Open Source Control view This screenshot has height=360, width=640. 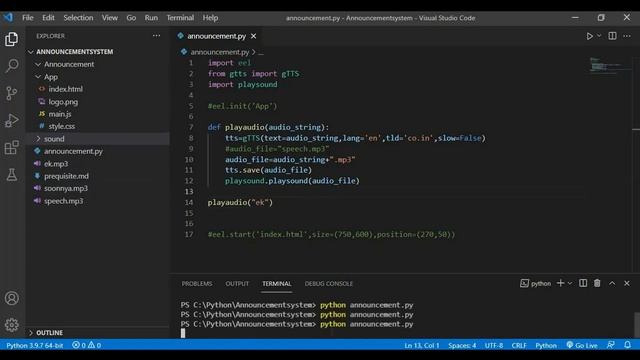(x=11, y=93)
